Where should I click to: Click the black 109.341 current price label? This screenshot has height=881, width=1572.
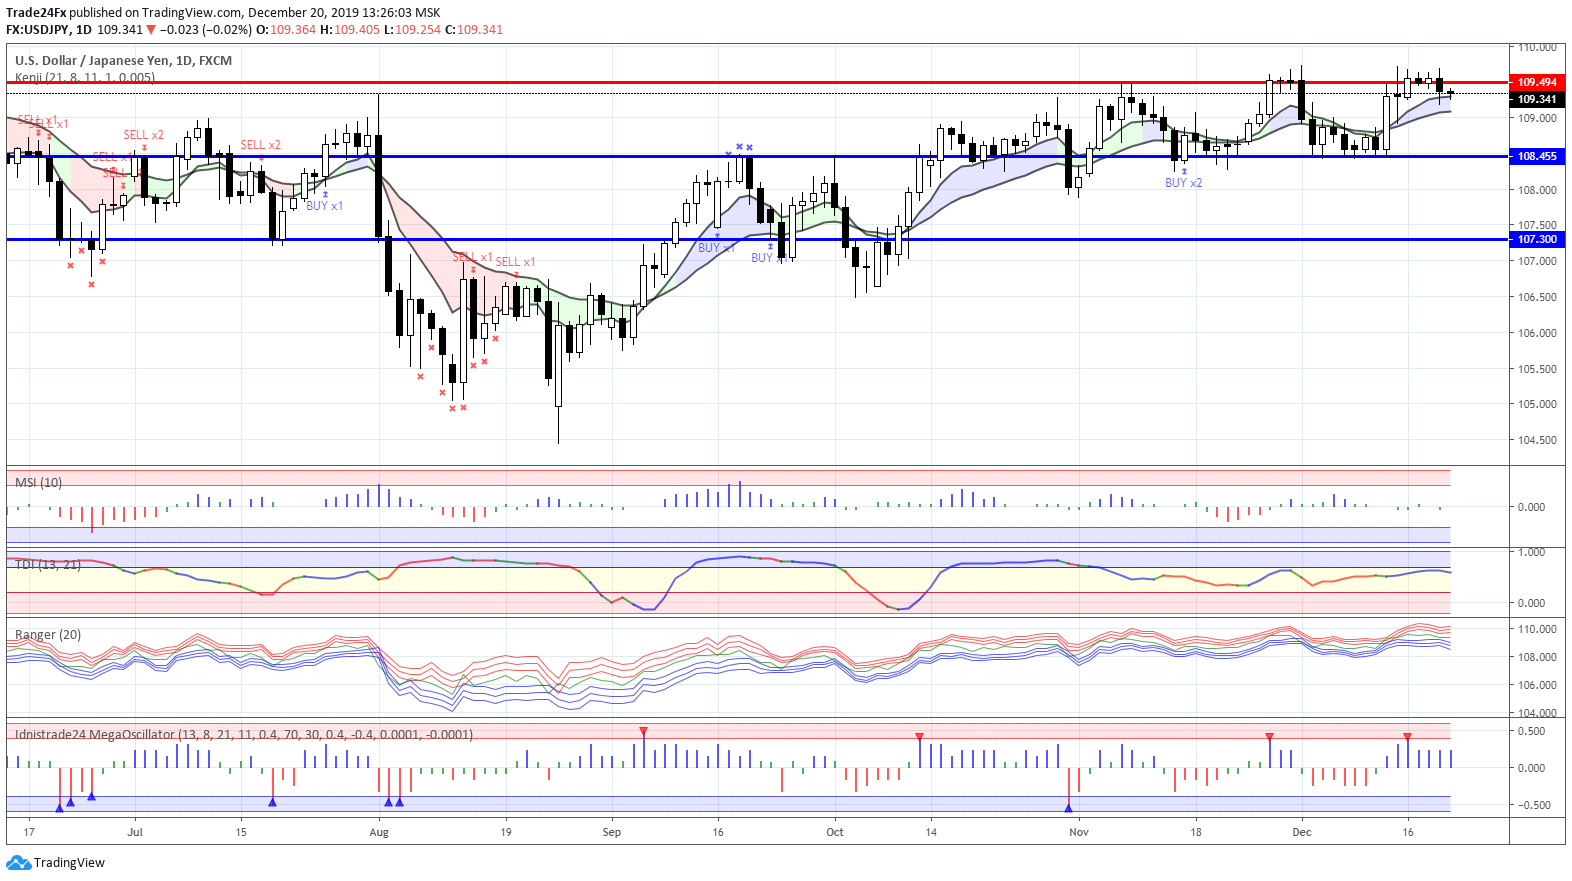coord(1536,99)
